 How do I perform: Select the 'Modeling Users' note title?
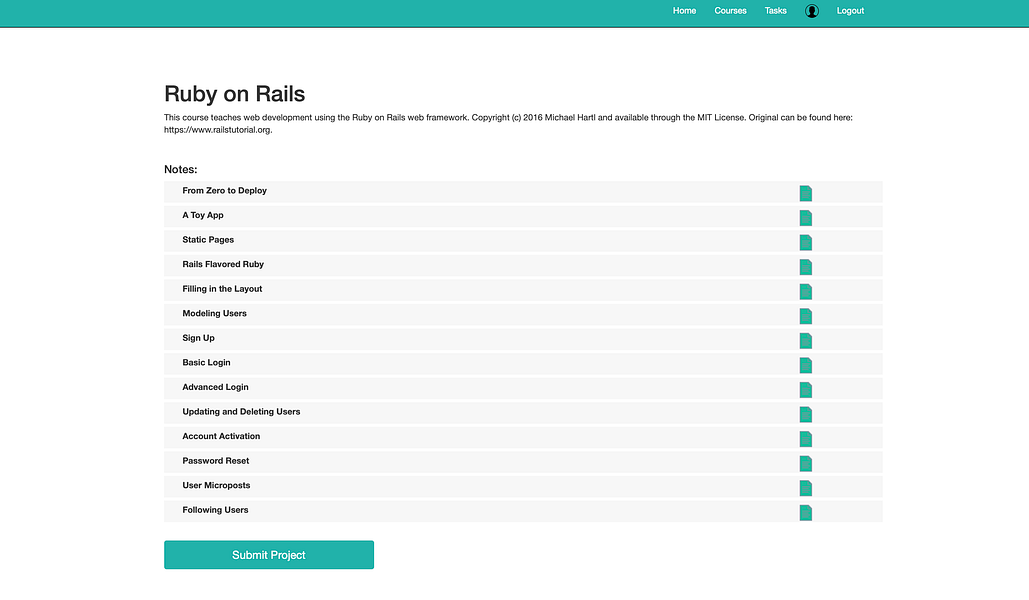click(215, 313)
